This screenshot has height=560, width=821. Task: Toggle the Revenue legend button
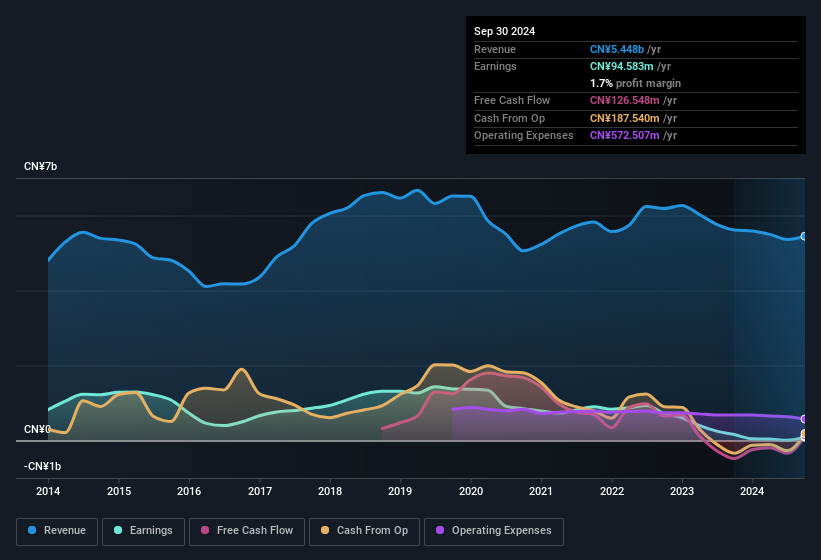[x=57, y=531]
